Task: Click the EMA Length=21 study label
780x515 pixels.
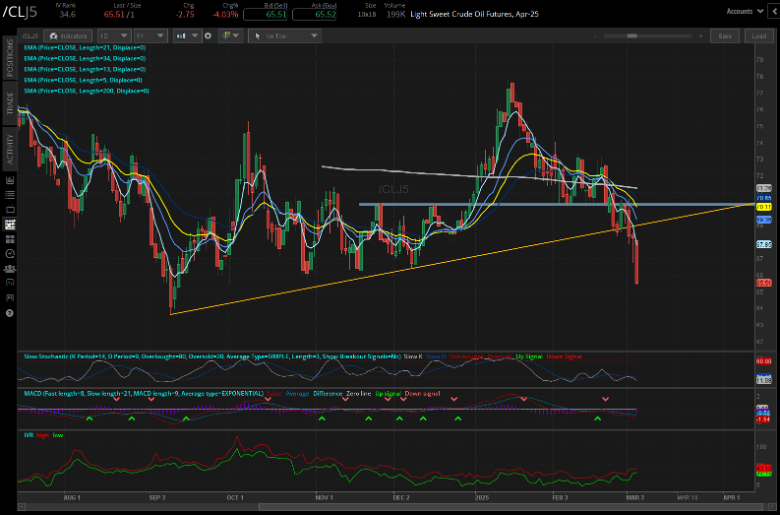Action: click(x=85, y=48)
